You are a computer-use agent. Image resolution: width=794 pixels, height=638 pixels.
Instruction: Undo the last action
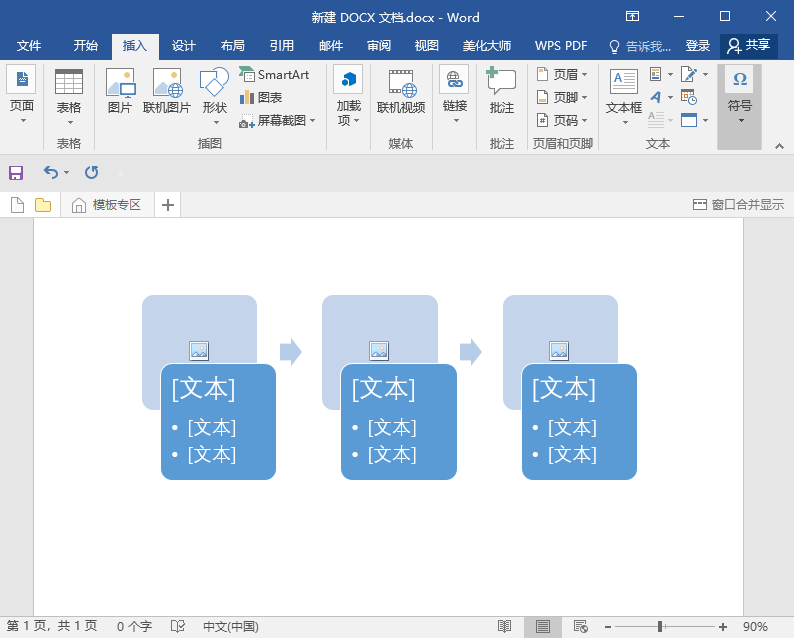tap(51, 173)
